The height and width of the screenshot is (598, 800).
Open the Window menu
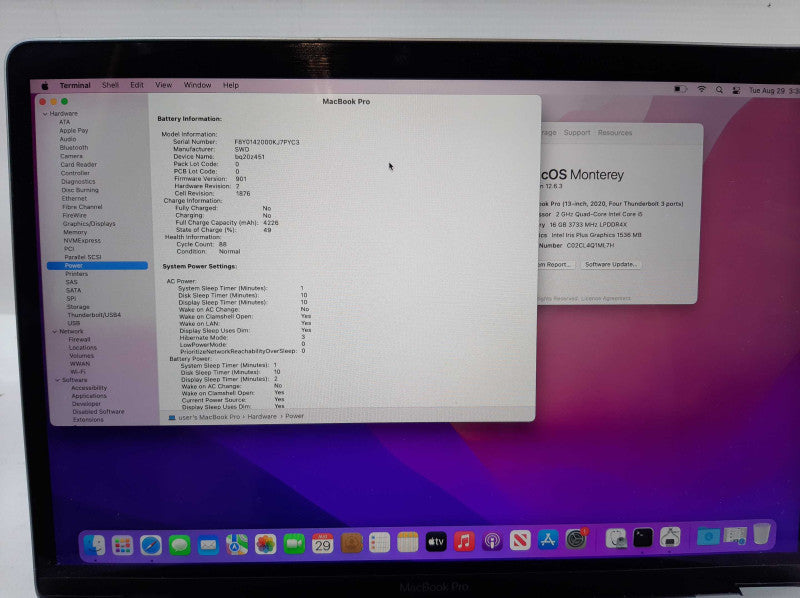click(x=197, y=85)
